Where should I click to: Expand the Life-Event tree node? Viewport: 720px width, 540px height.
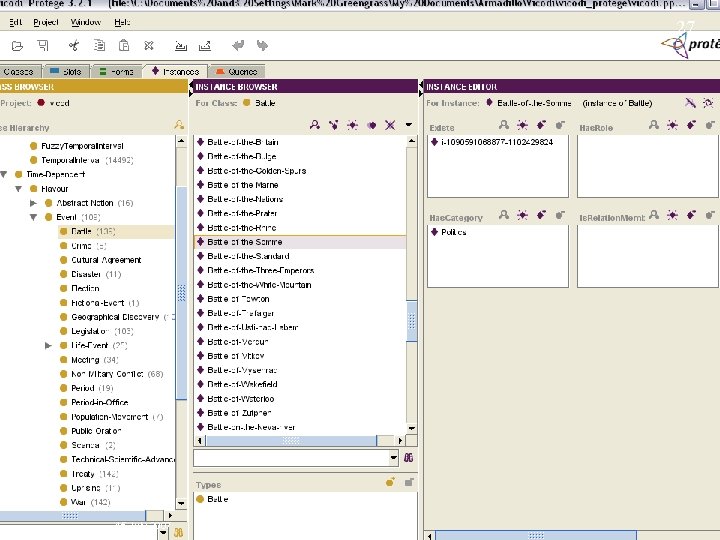[x=48, y=345]
